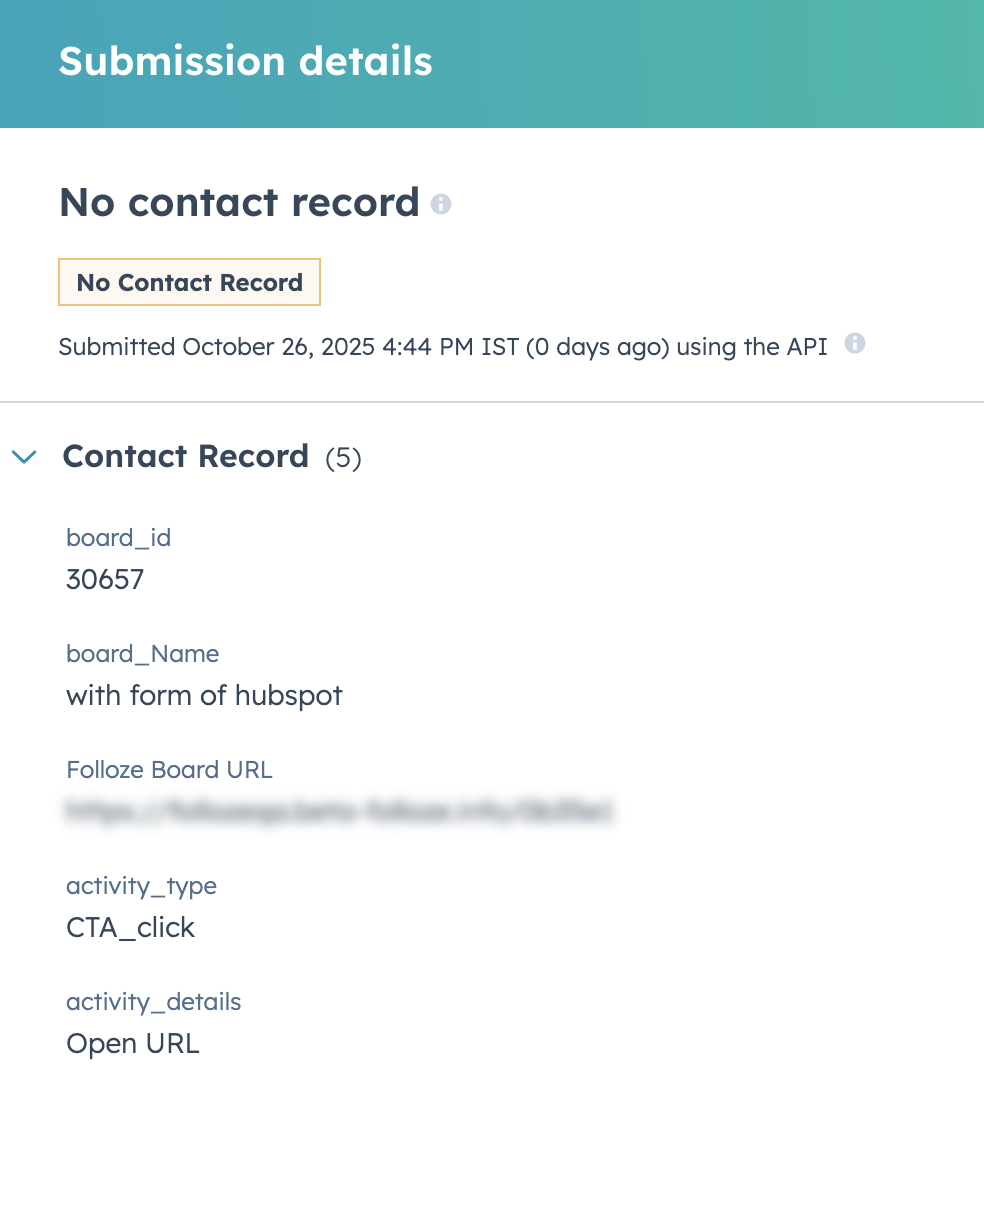
Task: Select the 'Open URL' activity details value
Action: point(133,1044)
